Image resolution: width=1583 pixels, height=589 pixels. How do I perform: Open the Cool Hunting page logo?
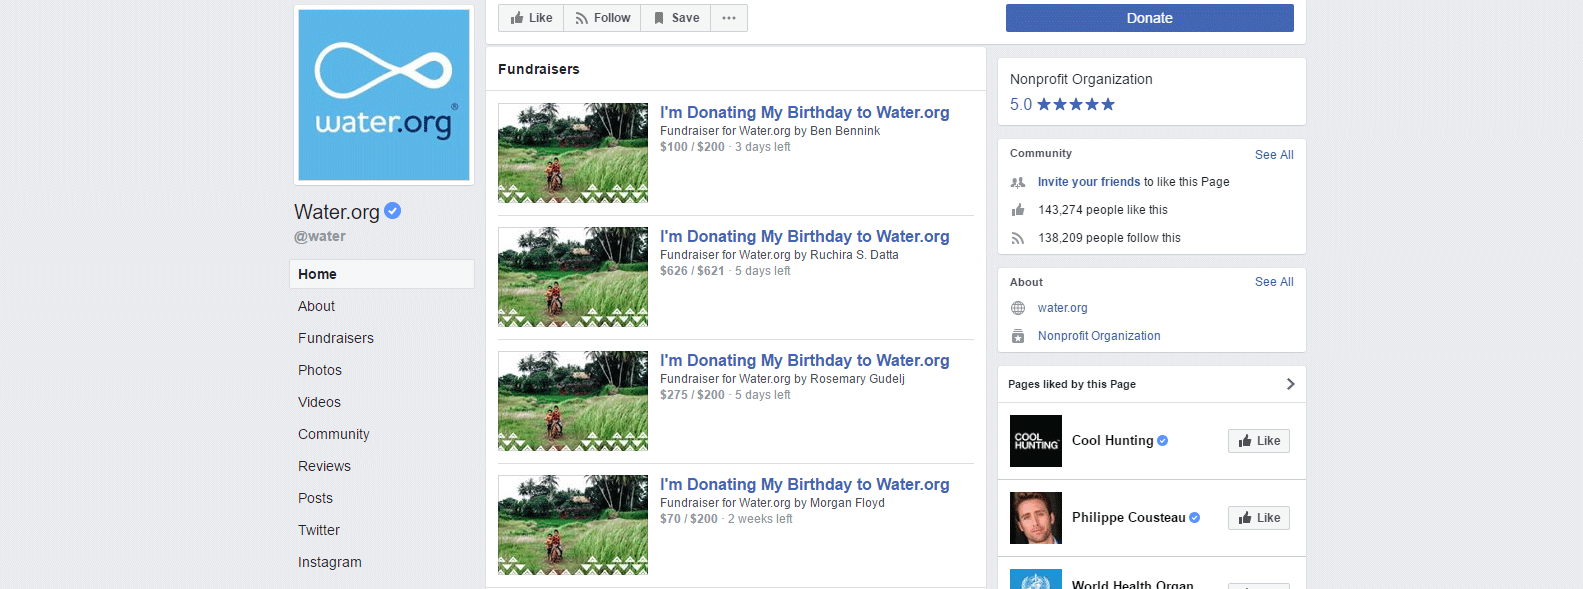1036,441
